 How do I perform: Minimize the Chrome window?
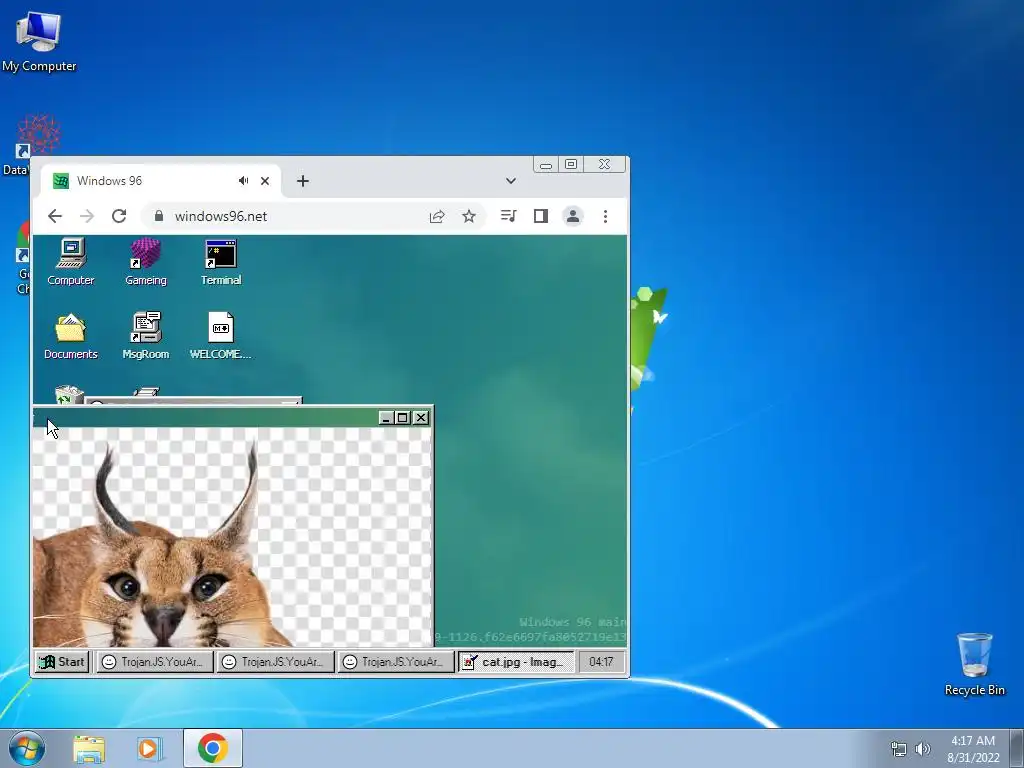coord(546,165)
